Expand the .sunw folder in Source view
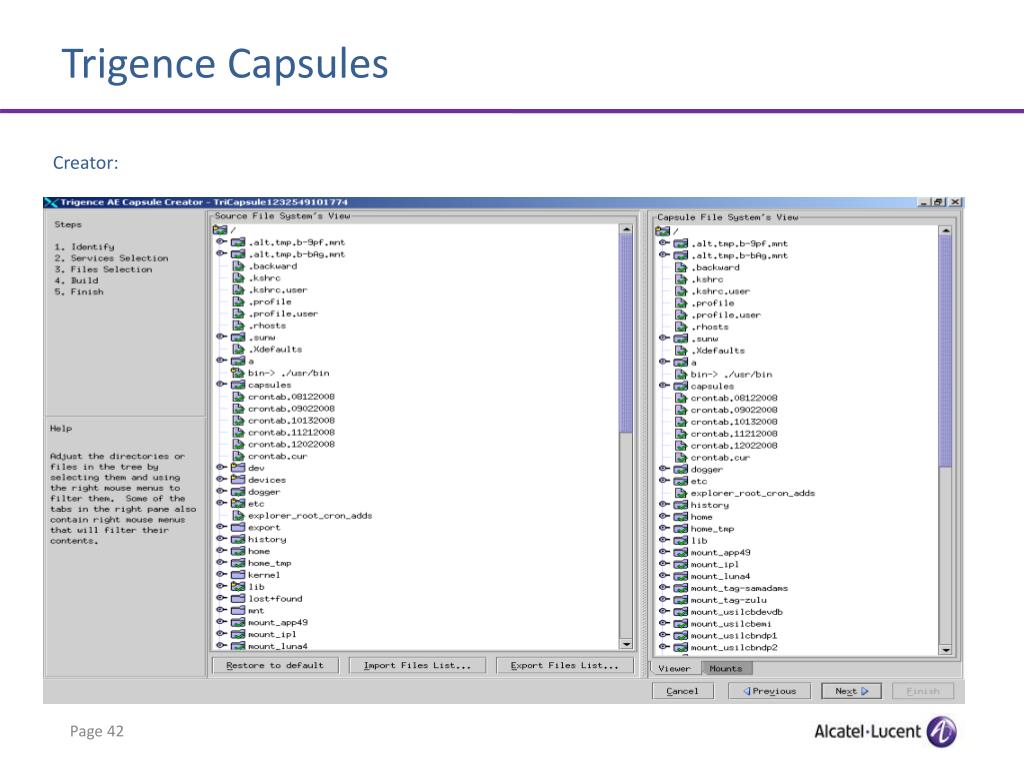The image size is (1024, 768). 221,336
